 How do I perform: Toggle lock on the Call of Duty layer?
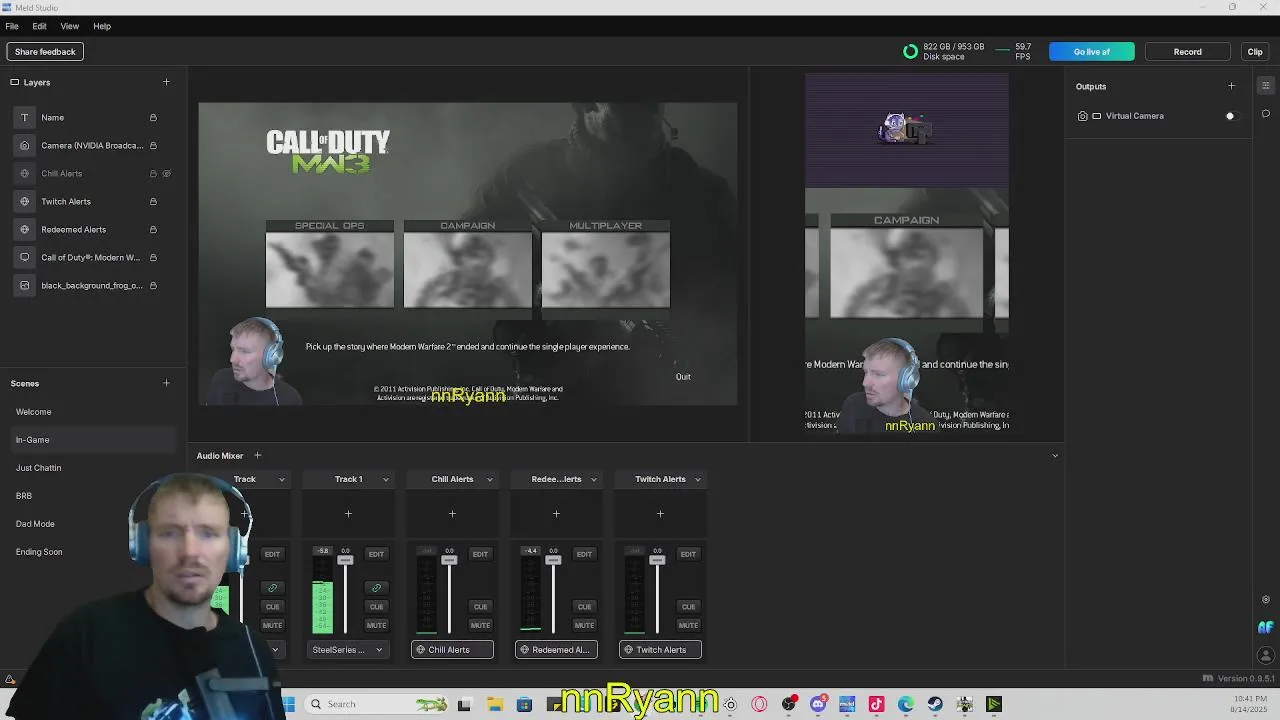(x=153, y=258)
